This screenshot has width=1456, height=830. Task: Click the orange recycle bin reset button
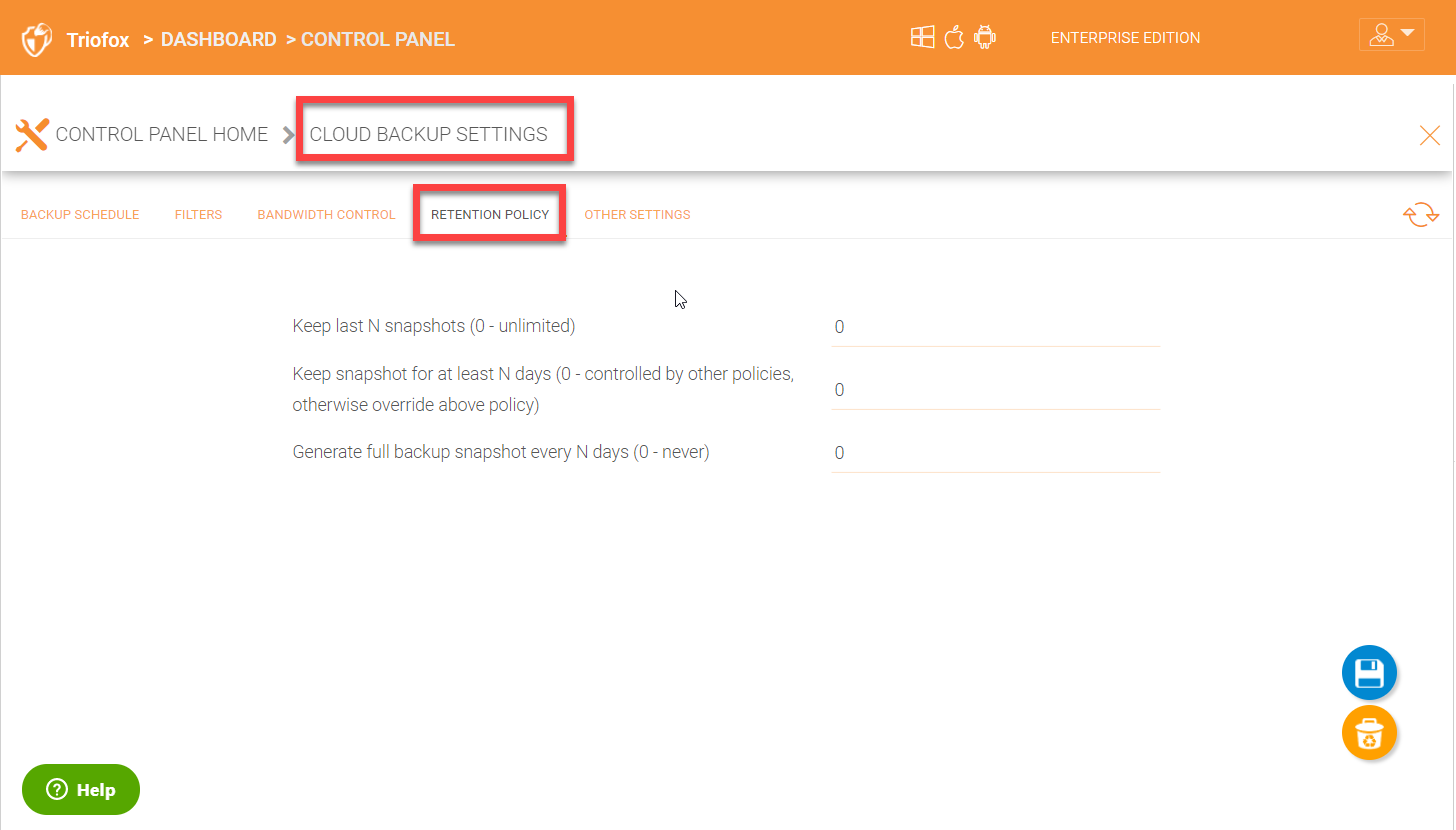click(x=1369, y=733)
